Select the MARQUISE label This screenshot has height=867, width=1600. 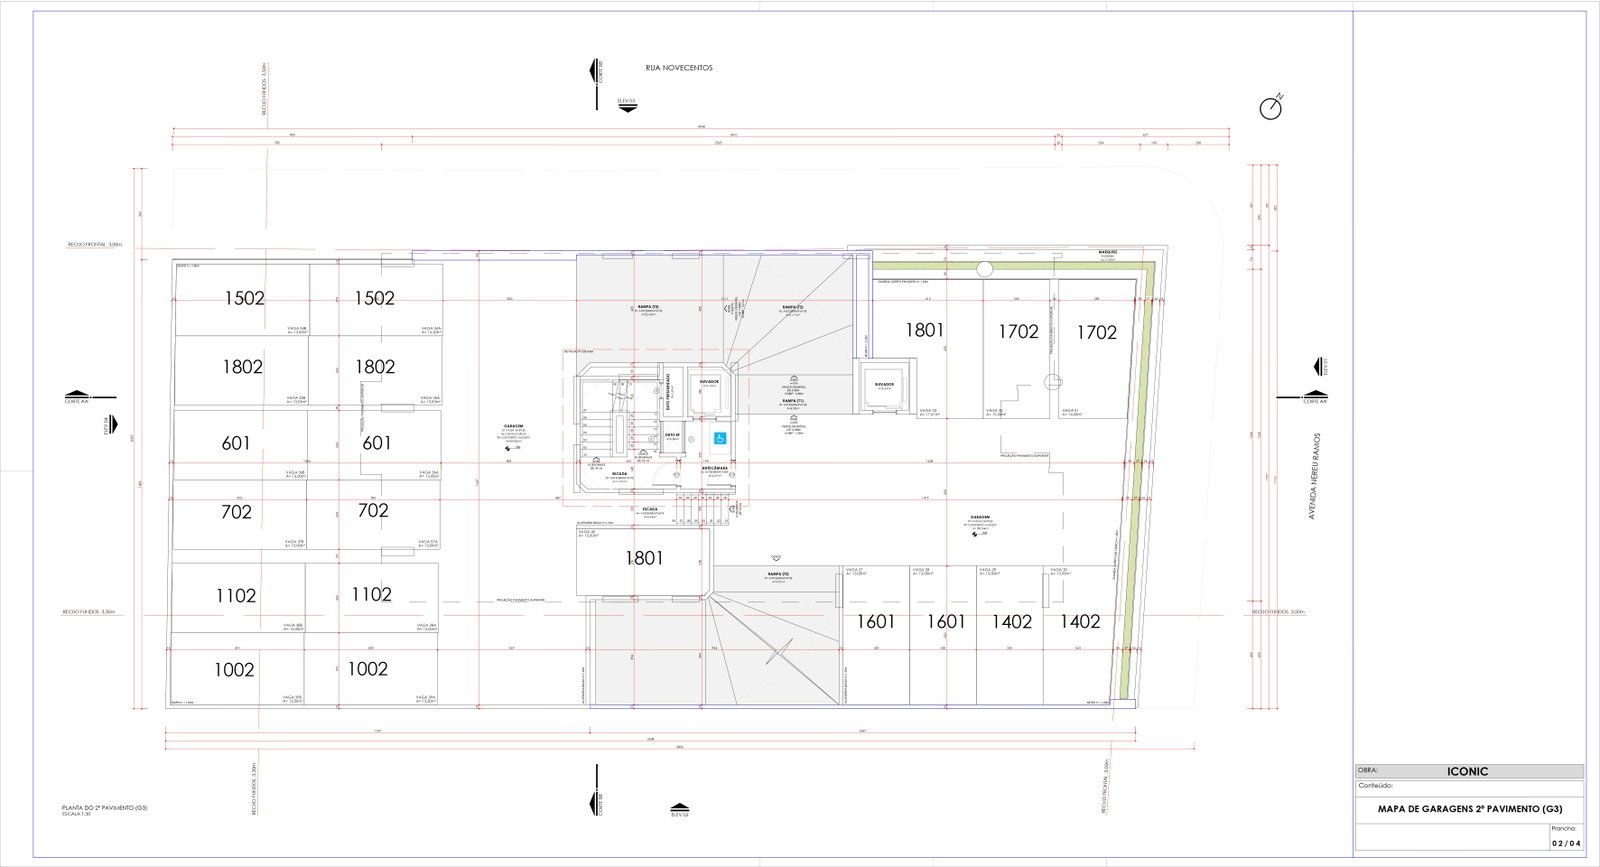coord(1107,251)
